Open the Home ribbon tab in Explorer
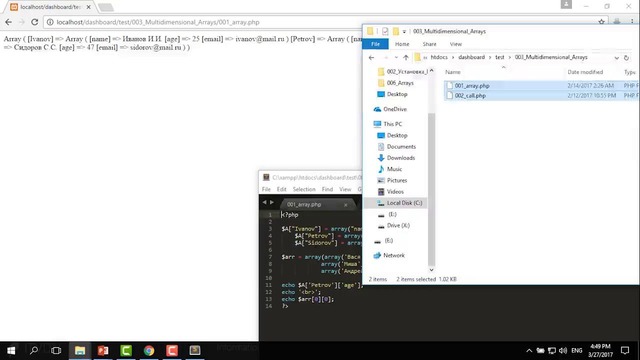The width and height of the screenshot is (640, 360). pyautogui.click(x=402, y=44)
